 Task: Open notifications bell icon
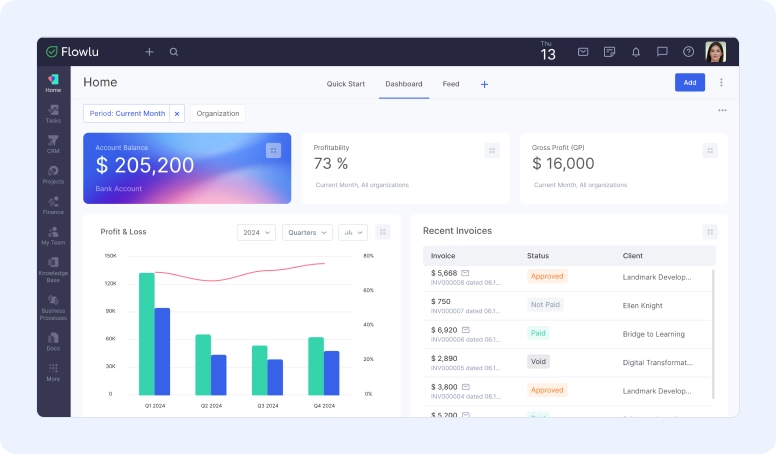[x=636, y=52]
